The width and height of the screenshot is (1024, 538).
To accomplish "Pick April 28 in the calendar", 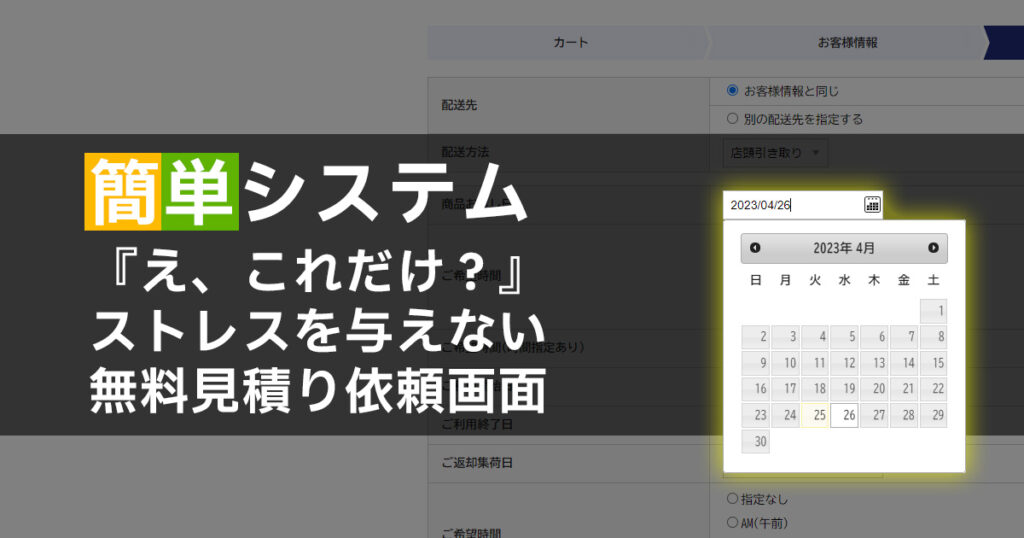I will click(904, 415).
